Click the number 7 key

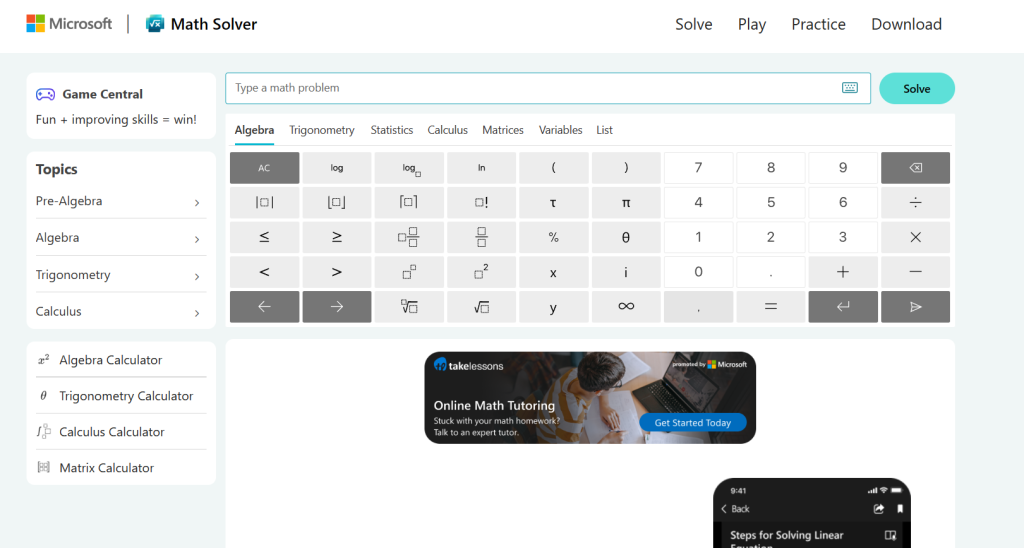[x=698, y=168]
